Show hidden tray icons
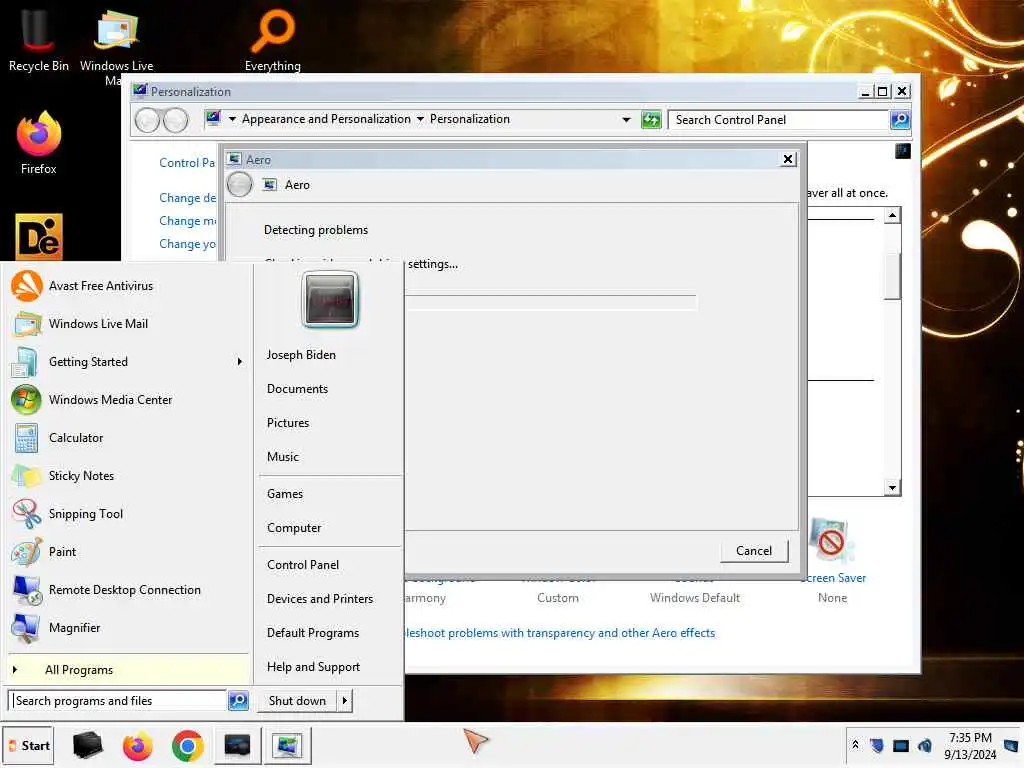The image size is (1024, 768). click(856, 745)
